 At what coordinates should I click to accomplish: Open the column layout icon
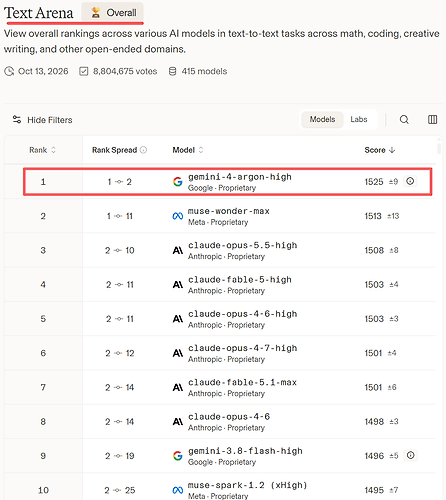[x=432, y=119]
